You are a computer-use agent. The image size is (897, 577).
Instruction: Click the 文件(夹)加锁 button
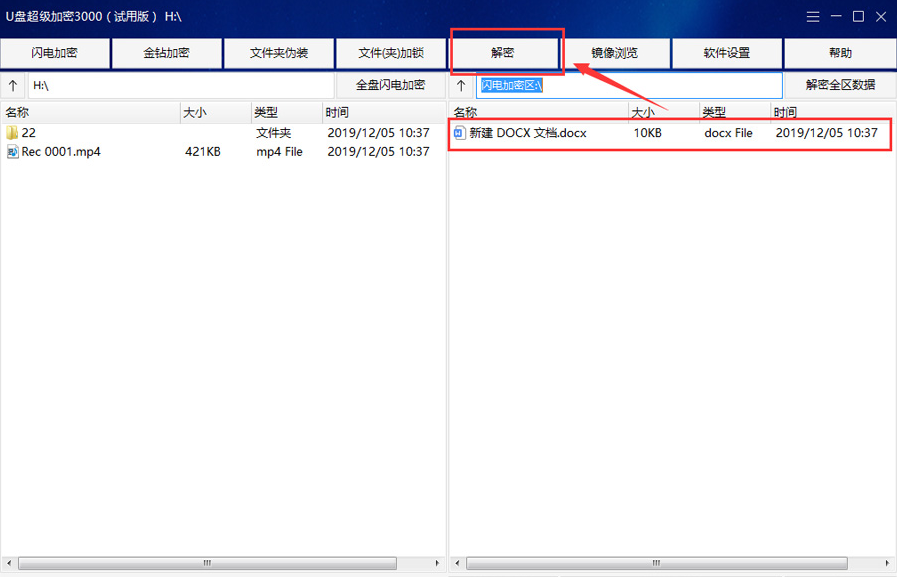click(x=391, y=53)
